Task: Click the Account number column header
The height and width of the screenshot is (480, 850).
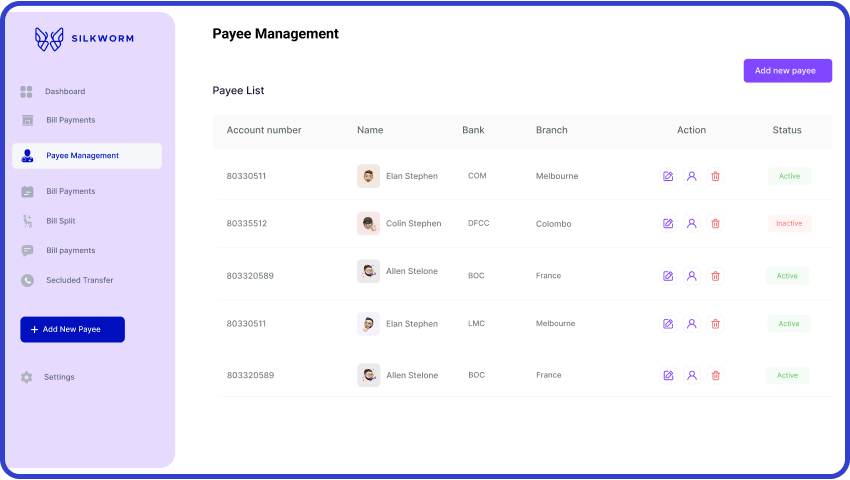Action: (264, 130)
